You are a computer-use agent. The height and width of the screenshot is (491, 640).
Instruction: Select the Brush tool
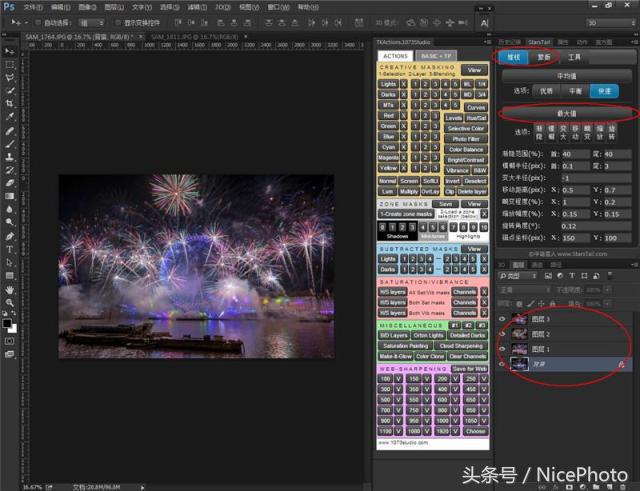click(x=9, y=144)
